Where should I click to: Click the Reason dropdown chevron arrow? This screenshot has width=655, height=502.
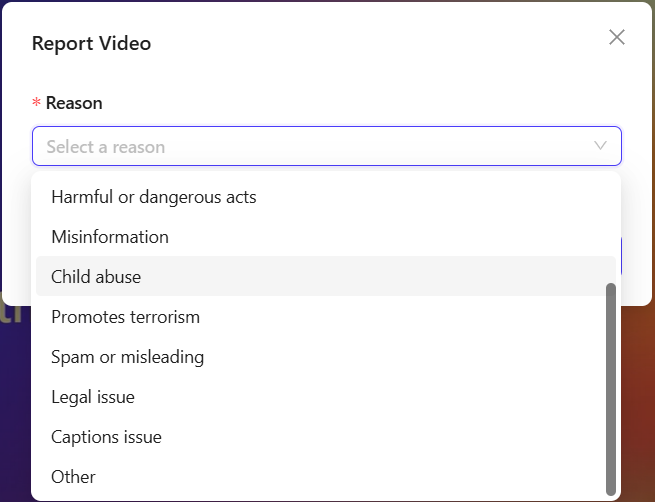coord(600,146)
